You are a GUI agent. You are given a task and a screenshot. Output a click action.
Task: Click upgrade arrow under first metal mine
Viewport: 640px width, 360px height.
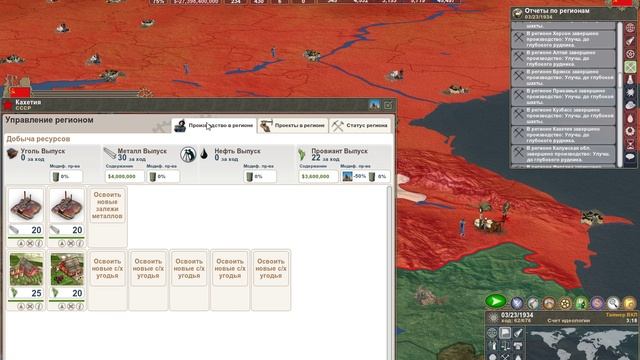point(21,243)
